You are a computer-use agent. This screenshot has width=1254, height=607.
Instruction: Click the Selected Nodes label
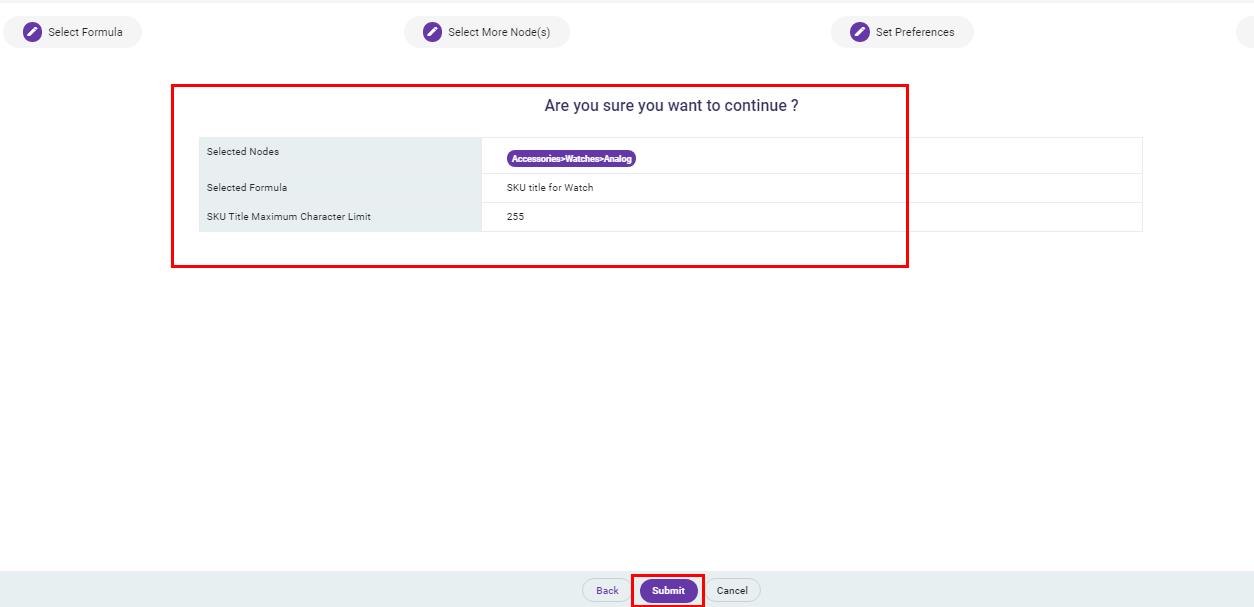pos(243,152)
